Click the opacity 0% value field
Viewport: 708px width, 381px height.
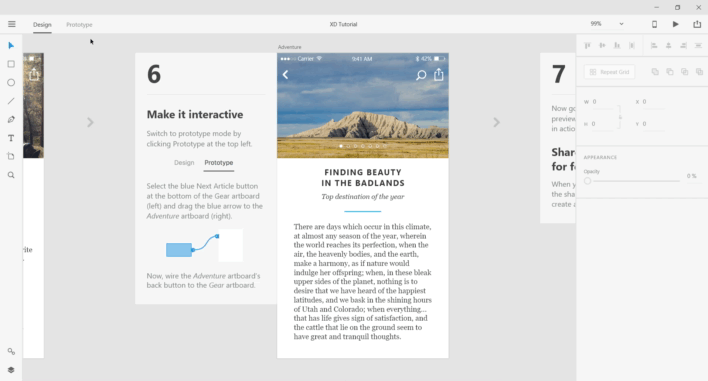coord(692,176)
